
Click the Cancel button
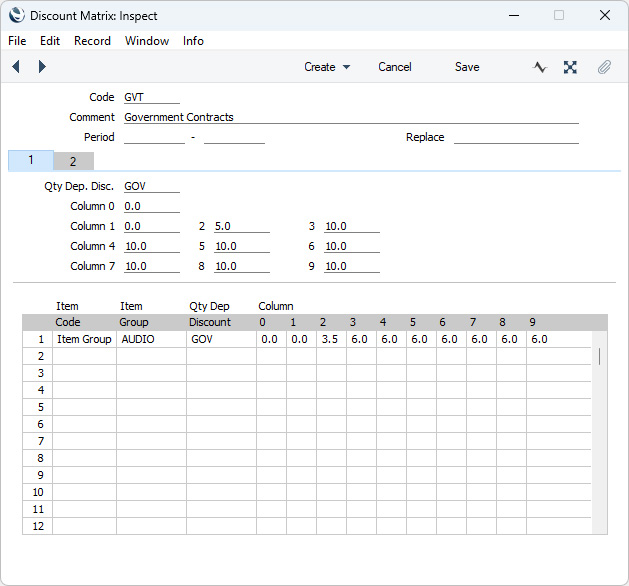(395, 67)
